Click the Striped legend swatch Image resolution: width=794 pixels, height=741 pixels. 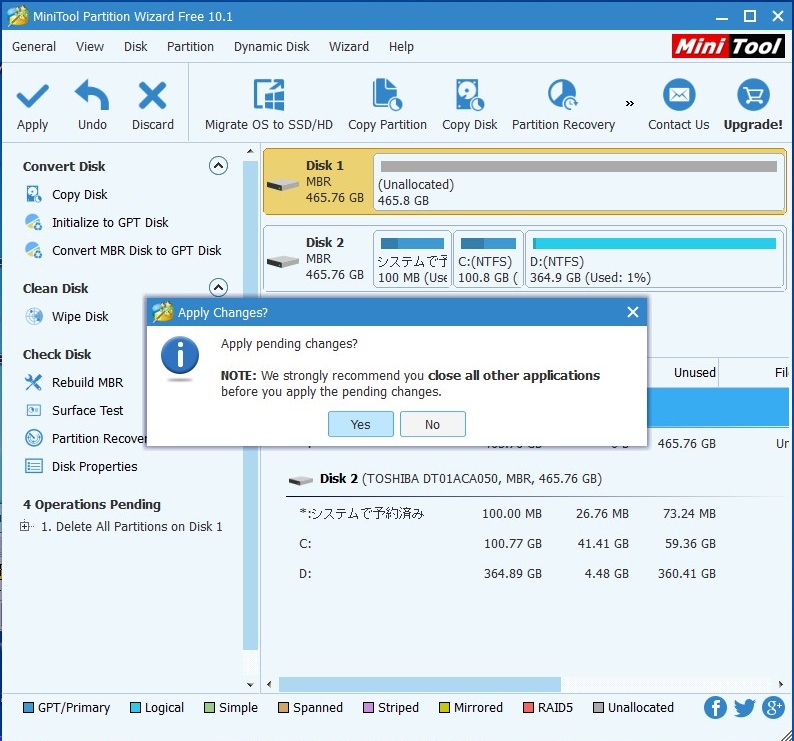(x=368, y=708)
